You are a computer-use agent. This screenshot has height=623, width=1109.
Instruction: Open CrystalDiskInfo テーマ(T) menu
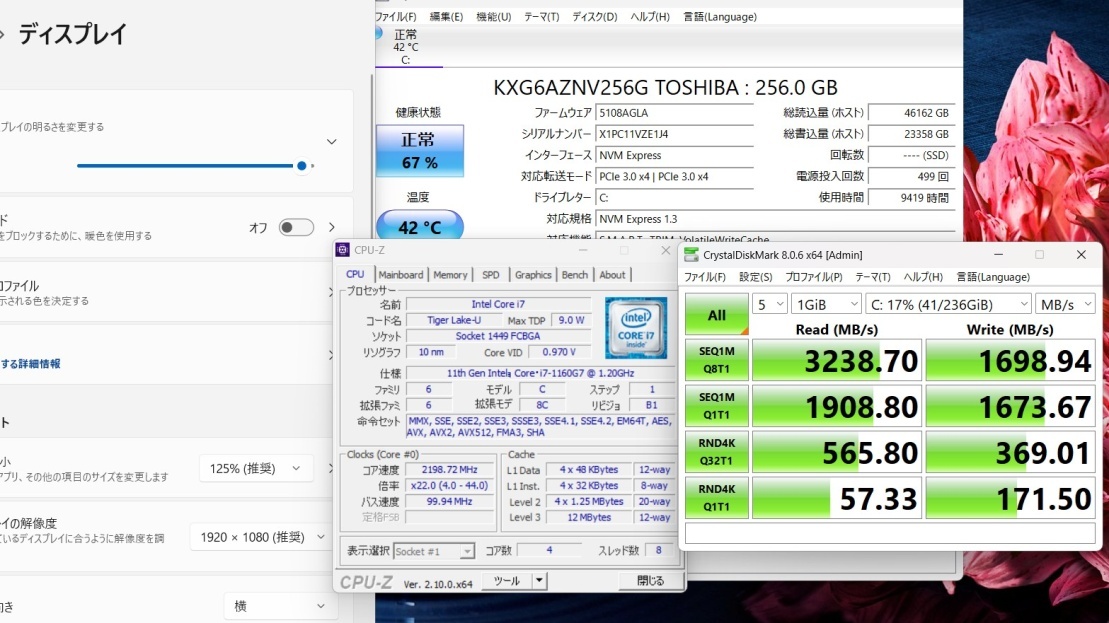(541, 16)
